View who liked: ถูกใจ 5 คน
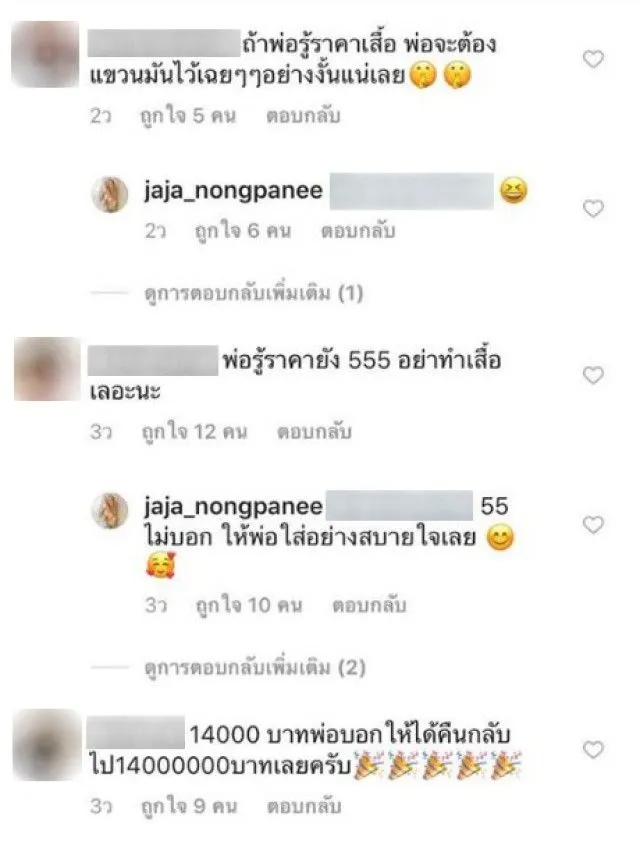The height and width of the screenshot is (841, 640). pos(188,115)
